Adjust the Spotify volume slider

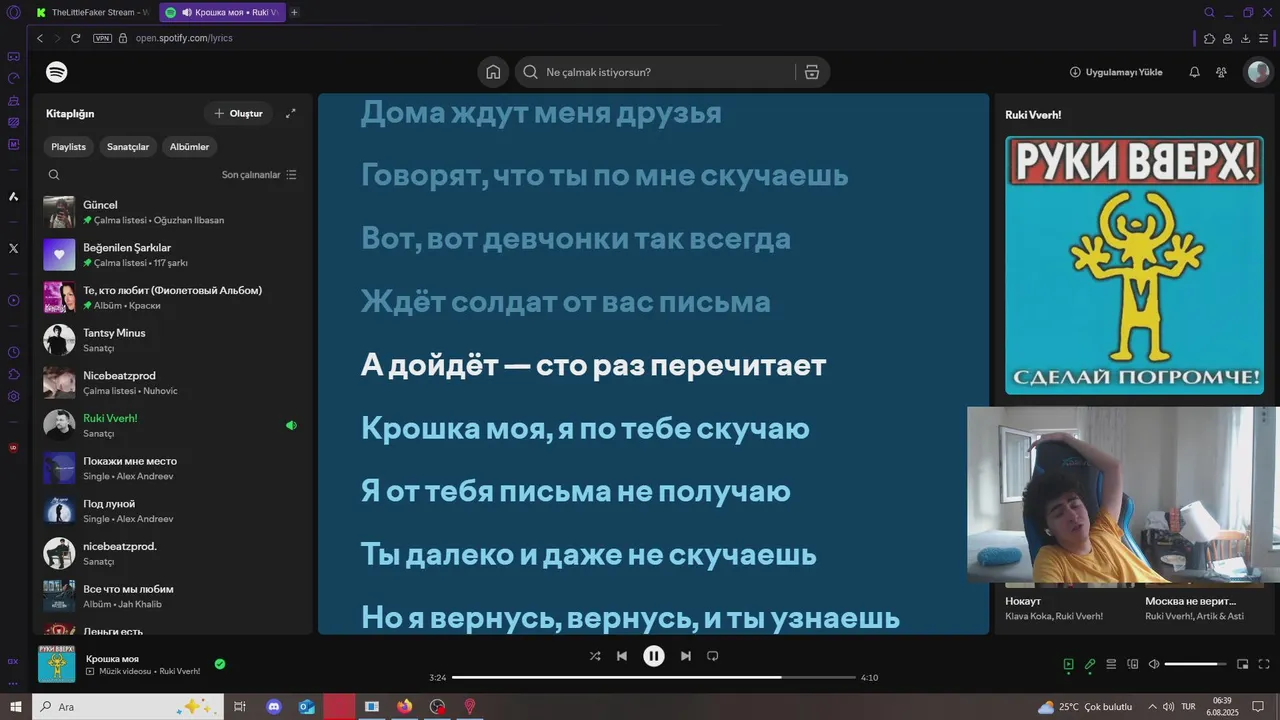point(1196,664)
